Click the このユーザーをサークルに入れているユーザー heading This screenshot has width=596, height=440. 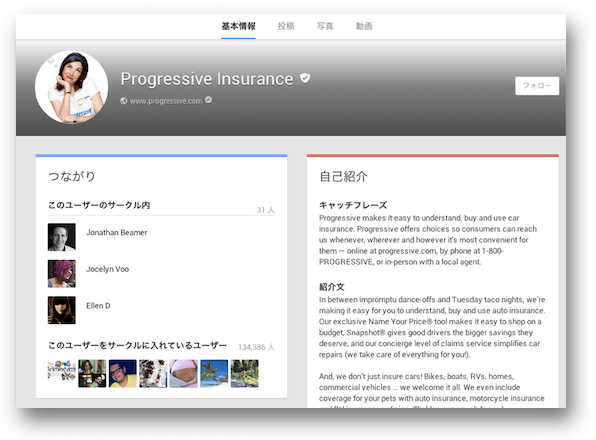137,345
